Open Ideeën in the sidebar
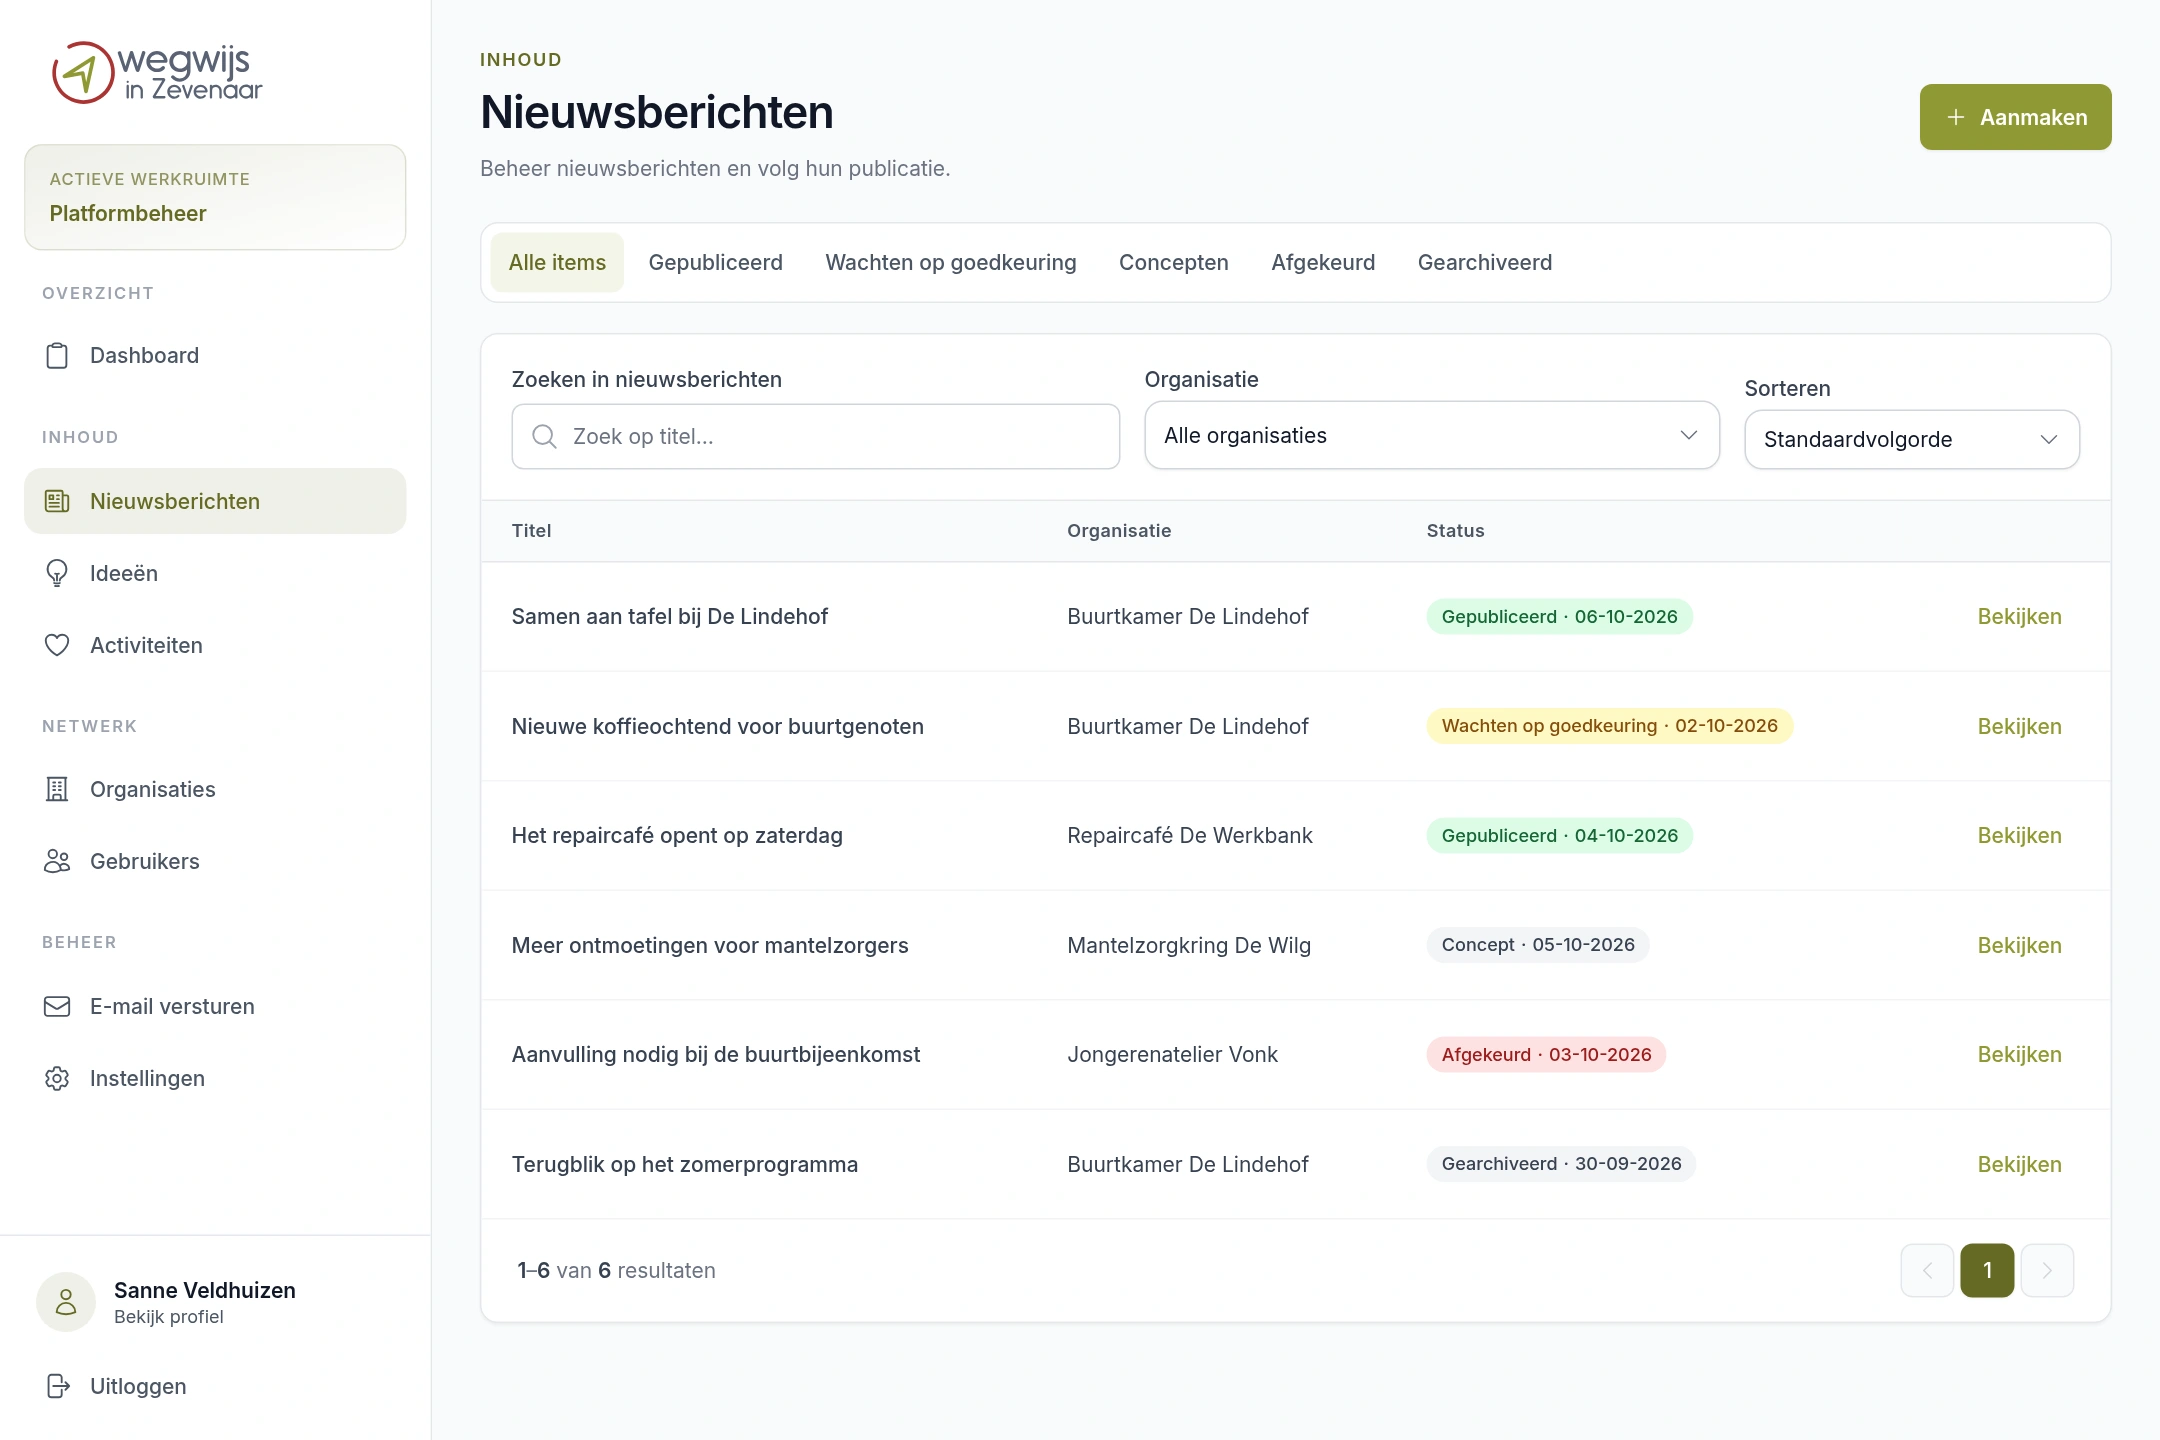 coord(215,573)
